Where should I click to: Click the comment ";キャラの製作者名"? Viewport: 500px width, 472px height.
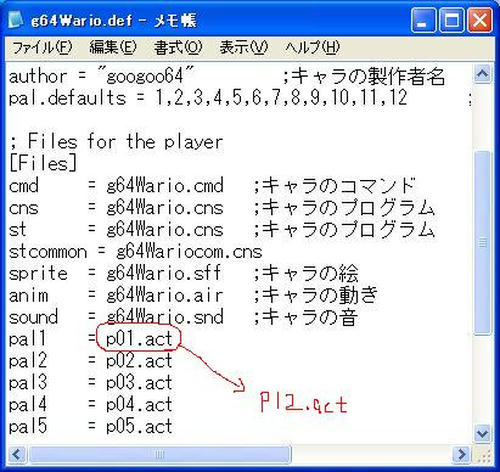[x=363, y=76]
